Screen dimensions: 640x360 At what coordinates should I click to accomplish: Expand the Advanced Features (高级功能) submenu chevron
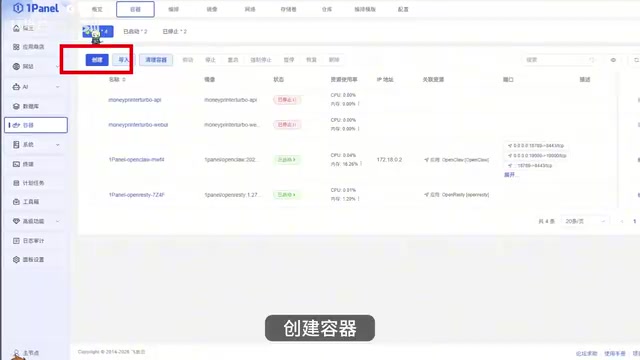coord(58,221)
